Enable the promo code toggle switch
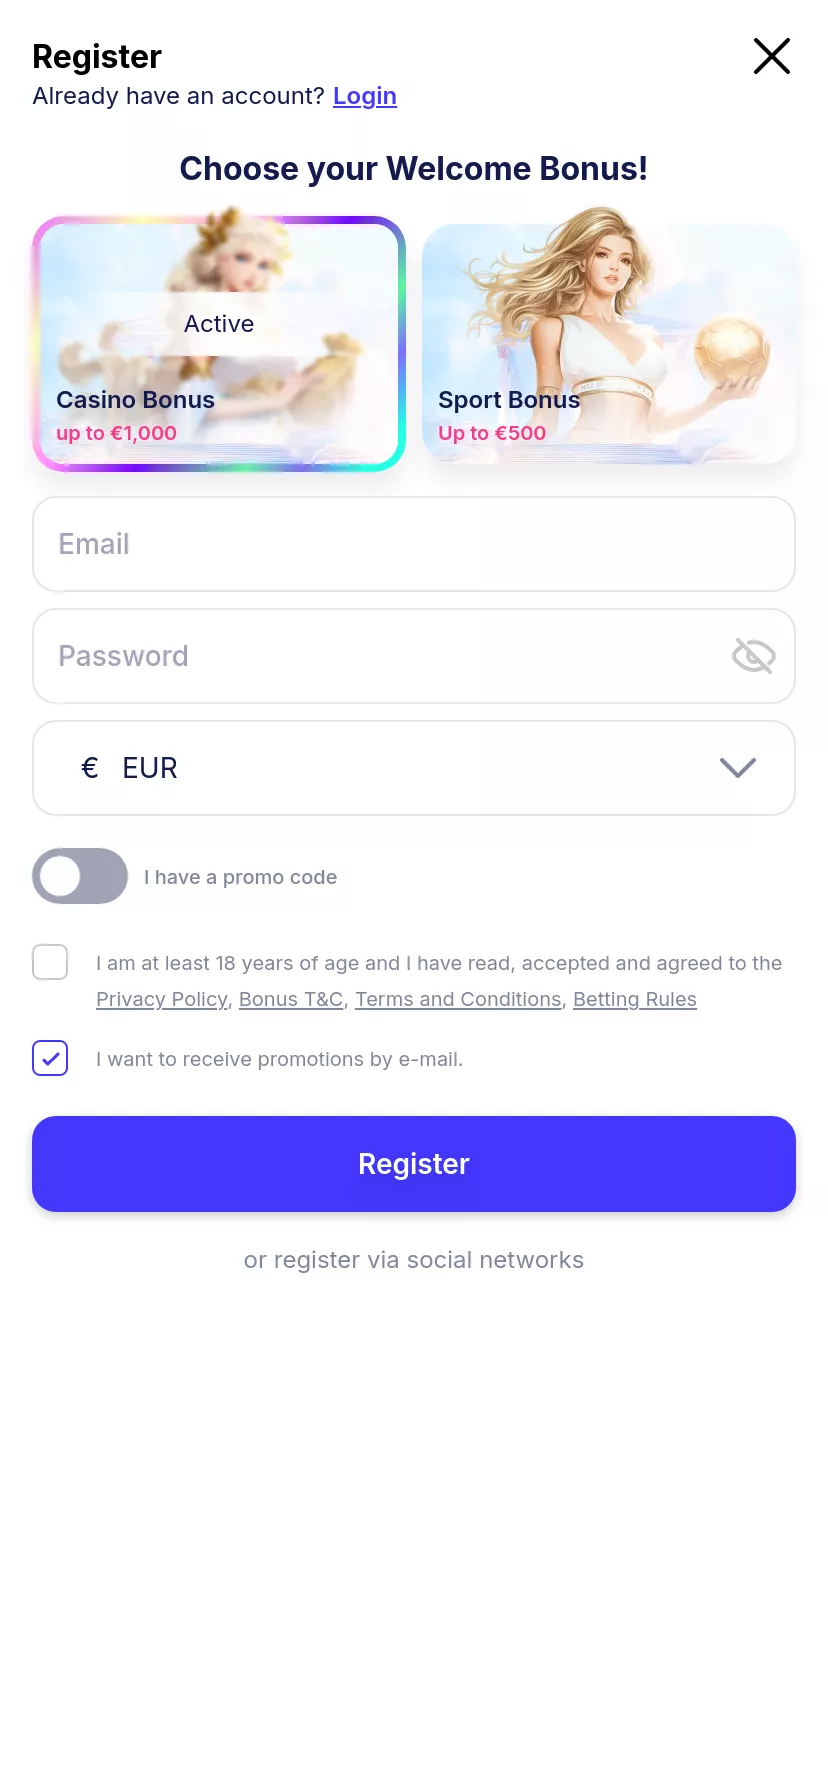The image size is (828, 1792). coord(80,876)
